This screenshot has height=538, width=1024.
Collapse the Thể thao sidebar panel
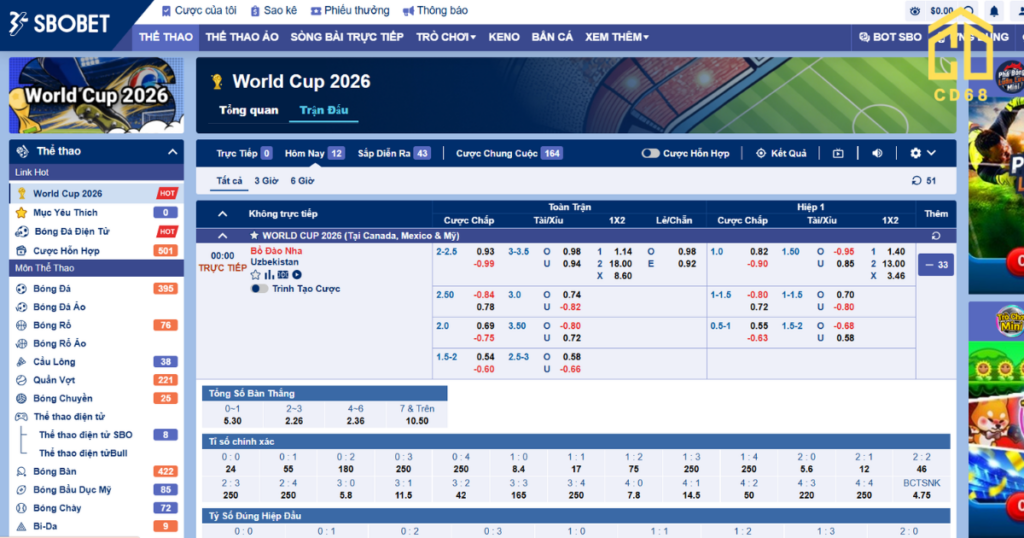click(172, 151)
